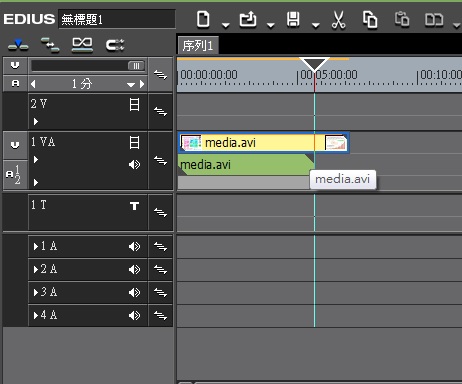Toggle the sync-lock mode icon
Image resolution: width=462 pixels, height=384 pixels.
pos(50,45)
